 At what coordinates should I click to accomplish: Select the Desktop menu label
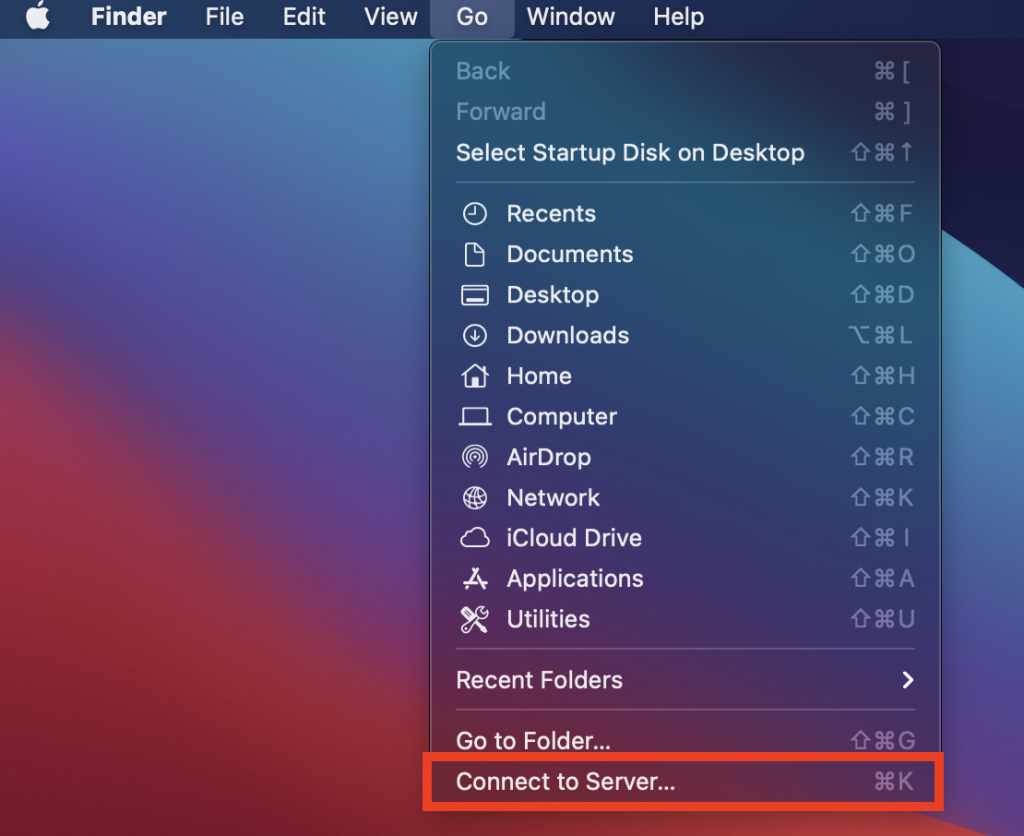pyautogui.click(x=552, y=295)
